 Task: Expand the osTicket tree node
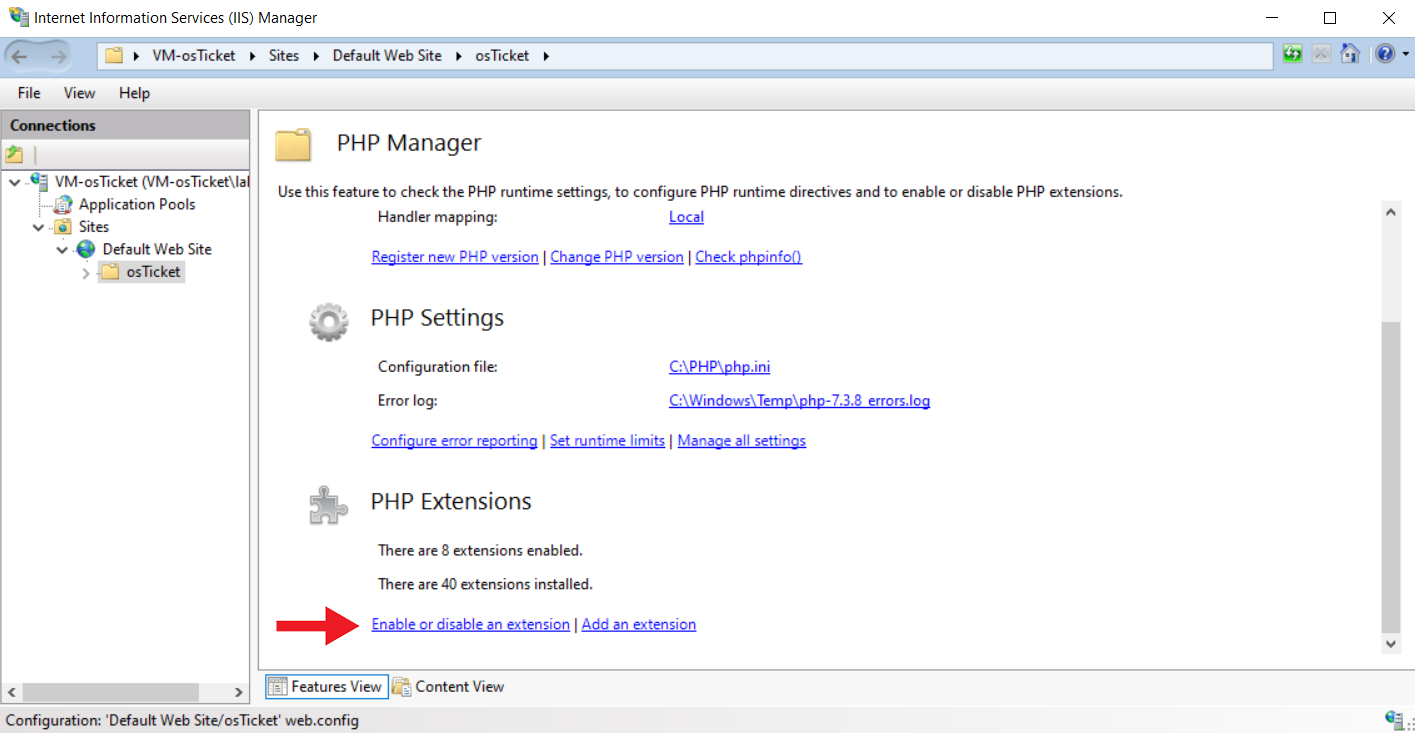pos(86,272)
